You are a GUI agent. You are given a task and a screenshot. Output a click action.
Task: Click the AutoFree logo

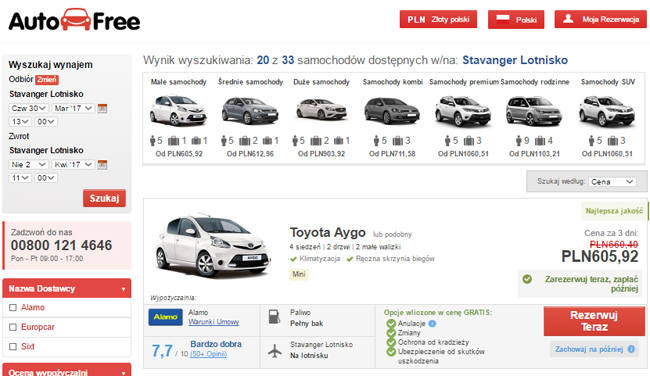click(x=74, y=20)
